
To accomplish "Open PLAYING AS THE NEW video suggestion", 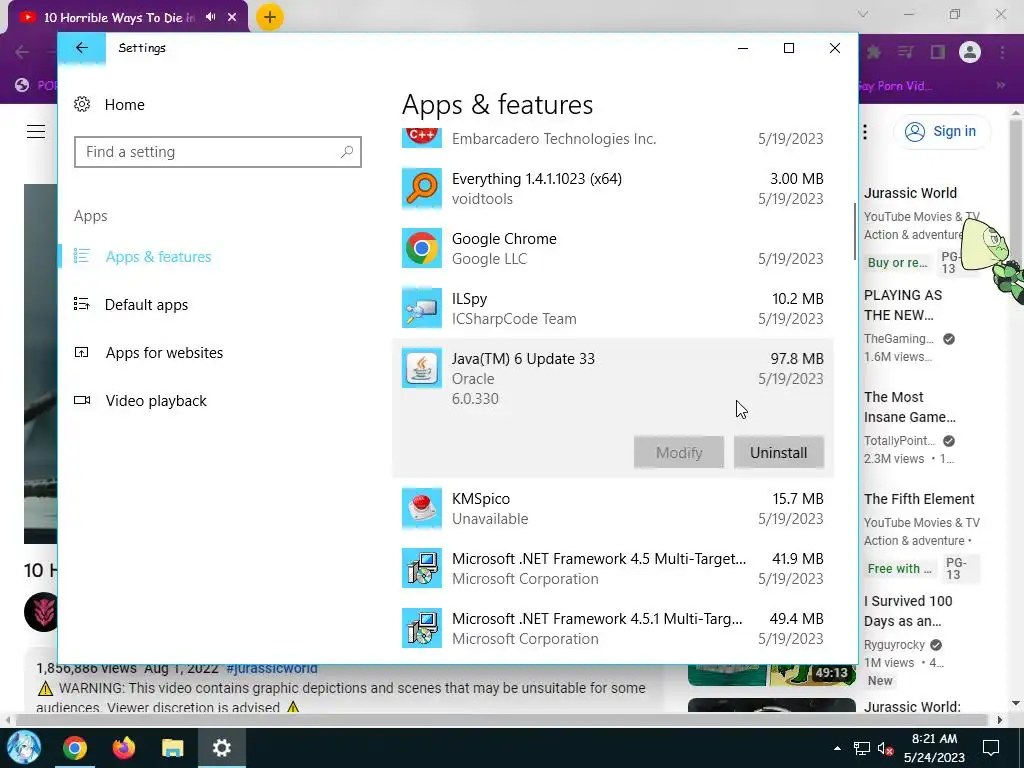I will coord(903,305).
